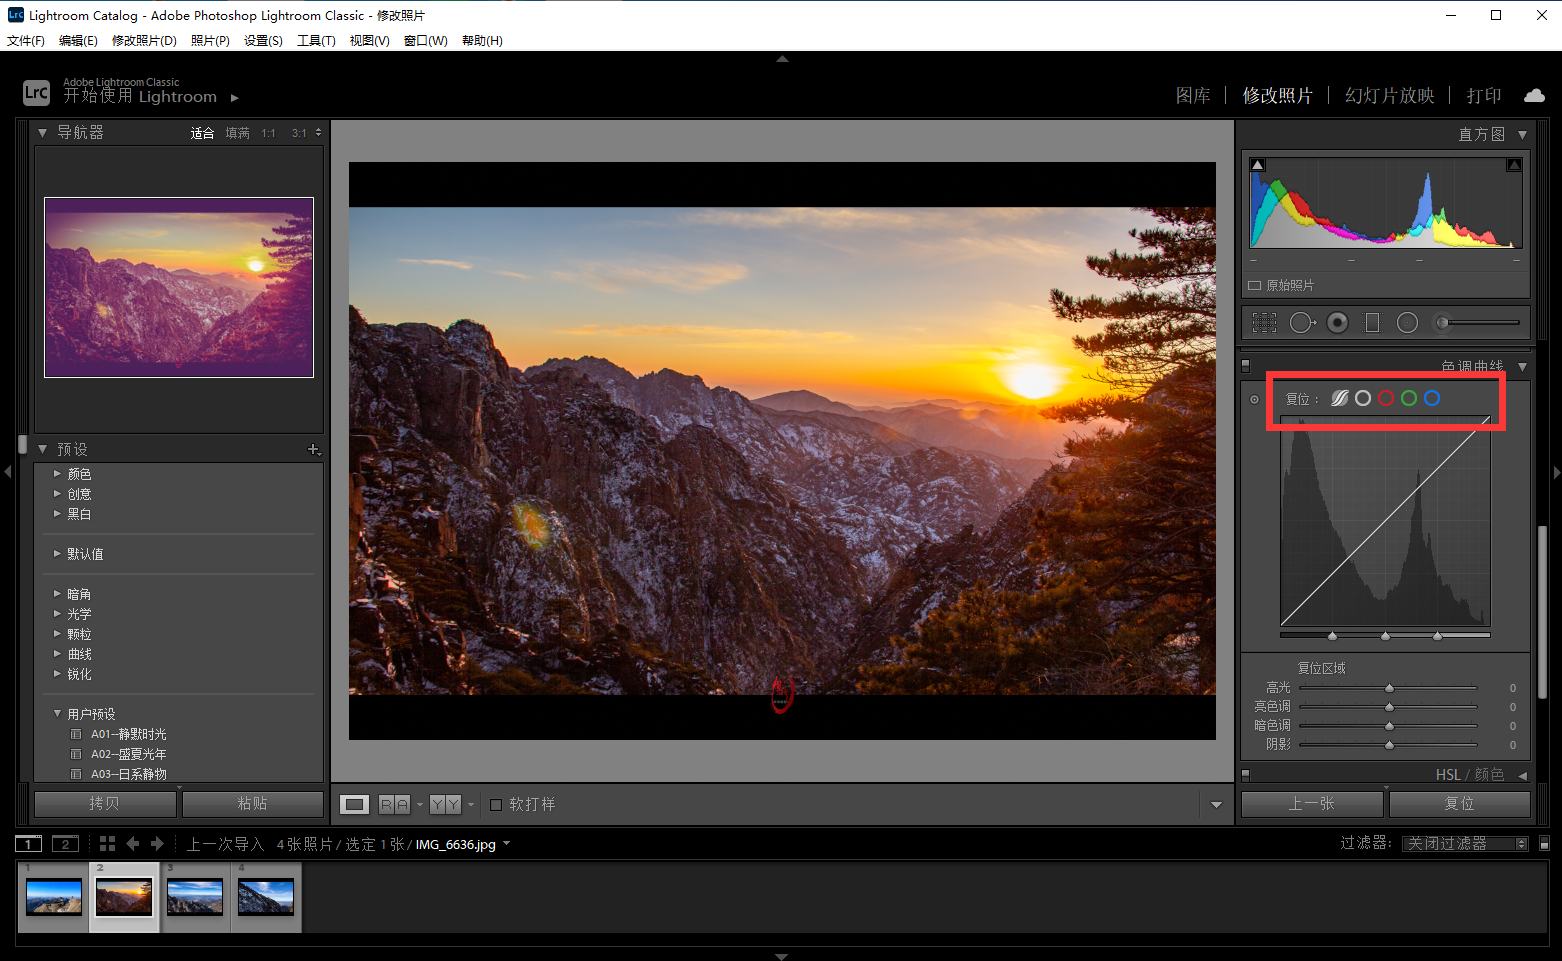Select the Graduated Filter tool

tap(1372, 322)
